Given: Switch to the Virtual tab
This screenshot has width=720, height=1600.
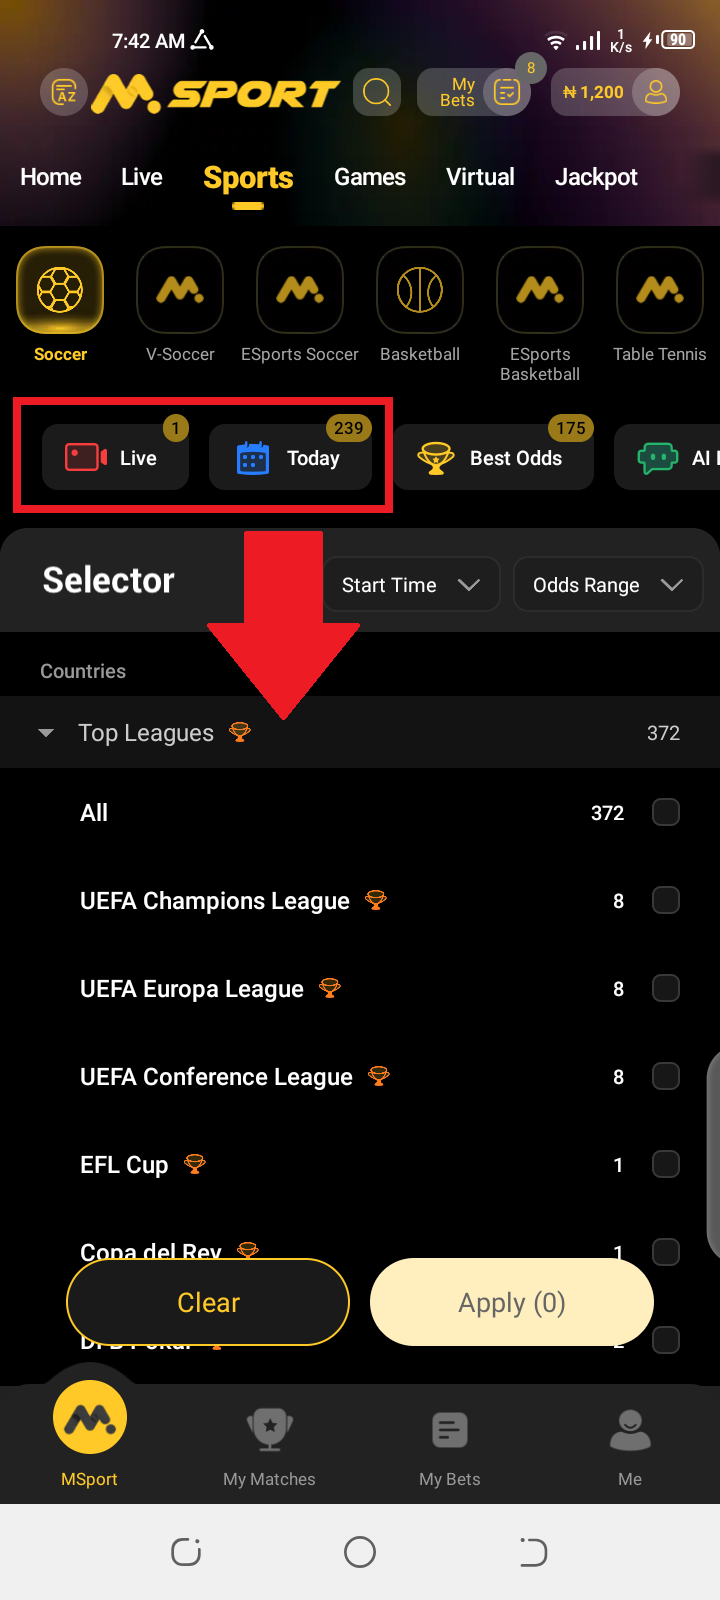Looking at the screenshot, I should click(x=480, y=177).
